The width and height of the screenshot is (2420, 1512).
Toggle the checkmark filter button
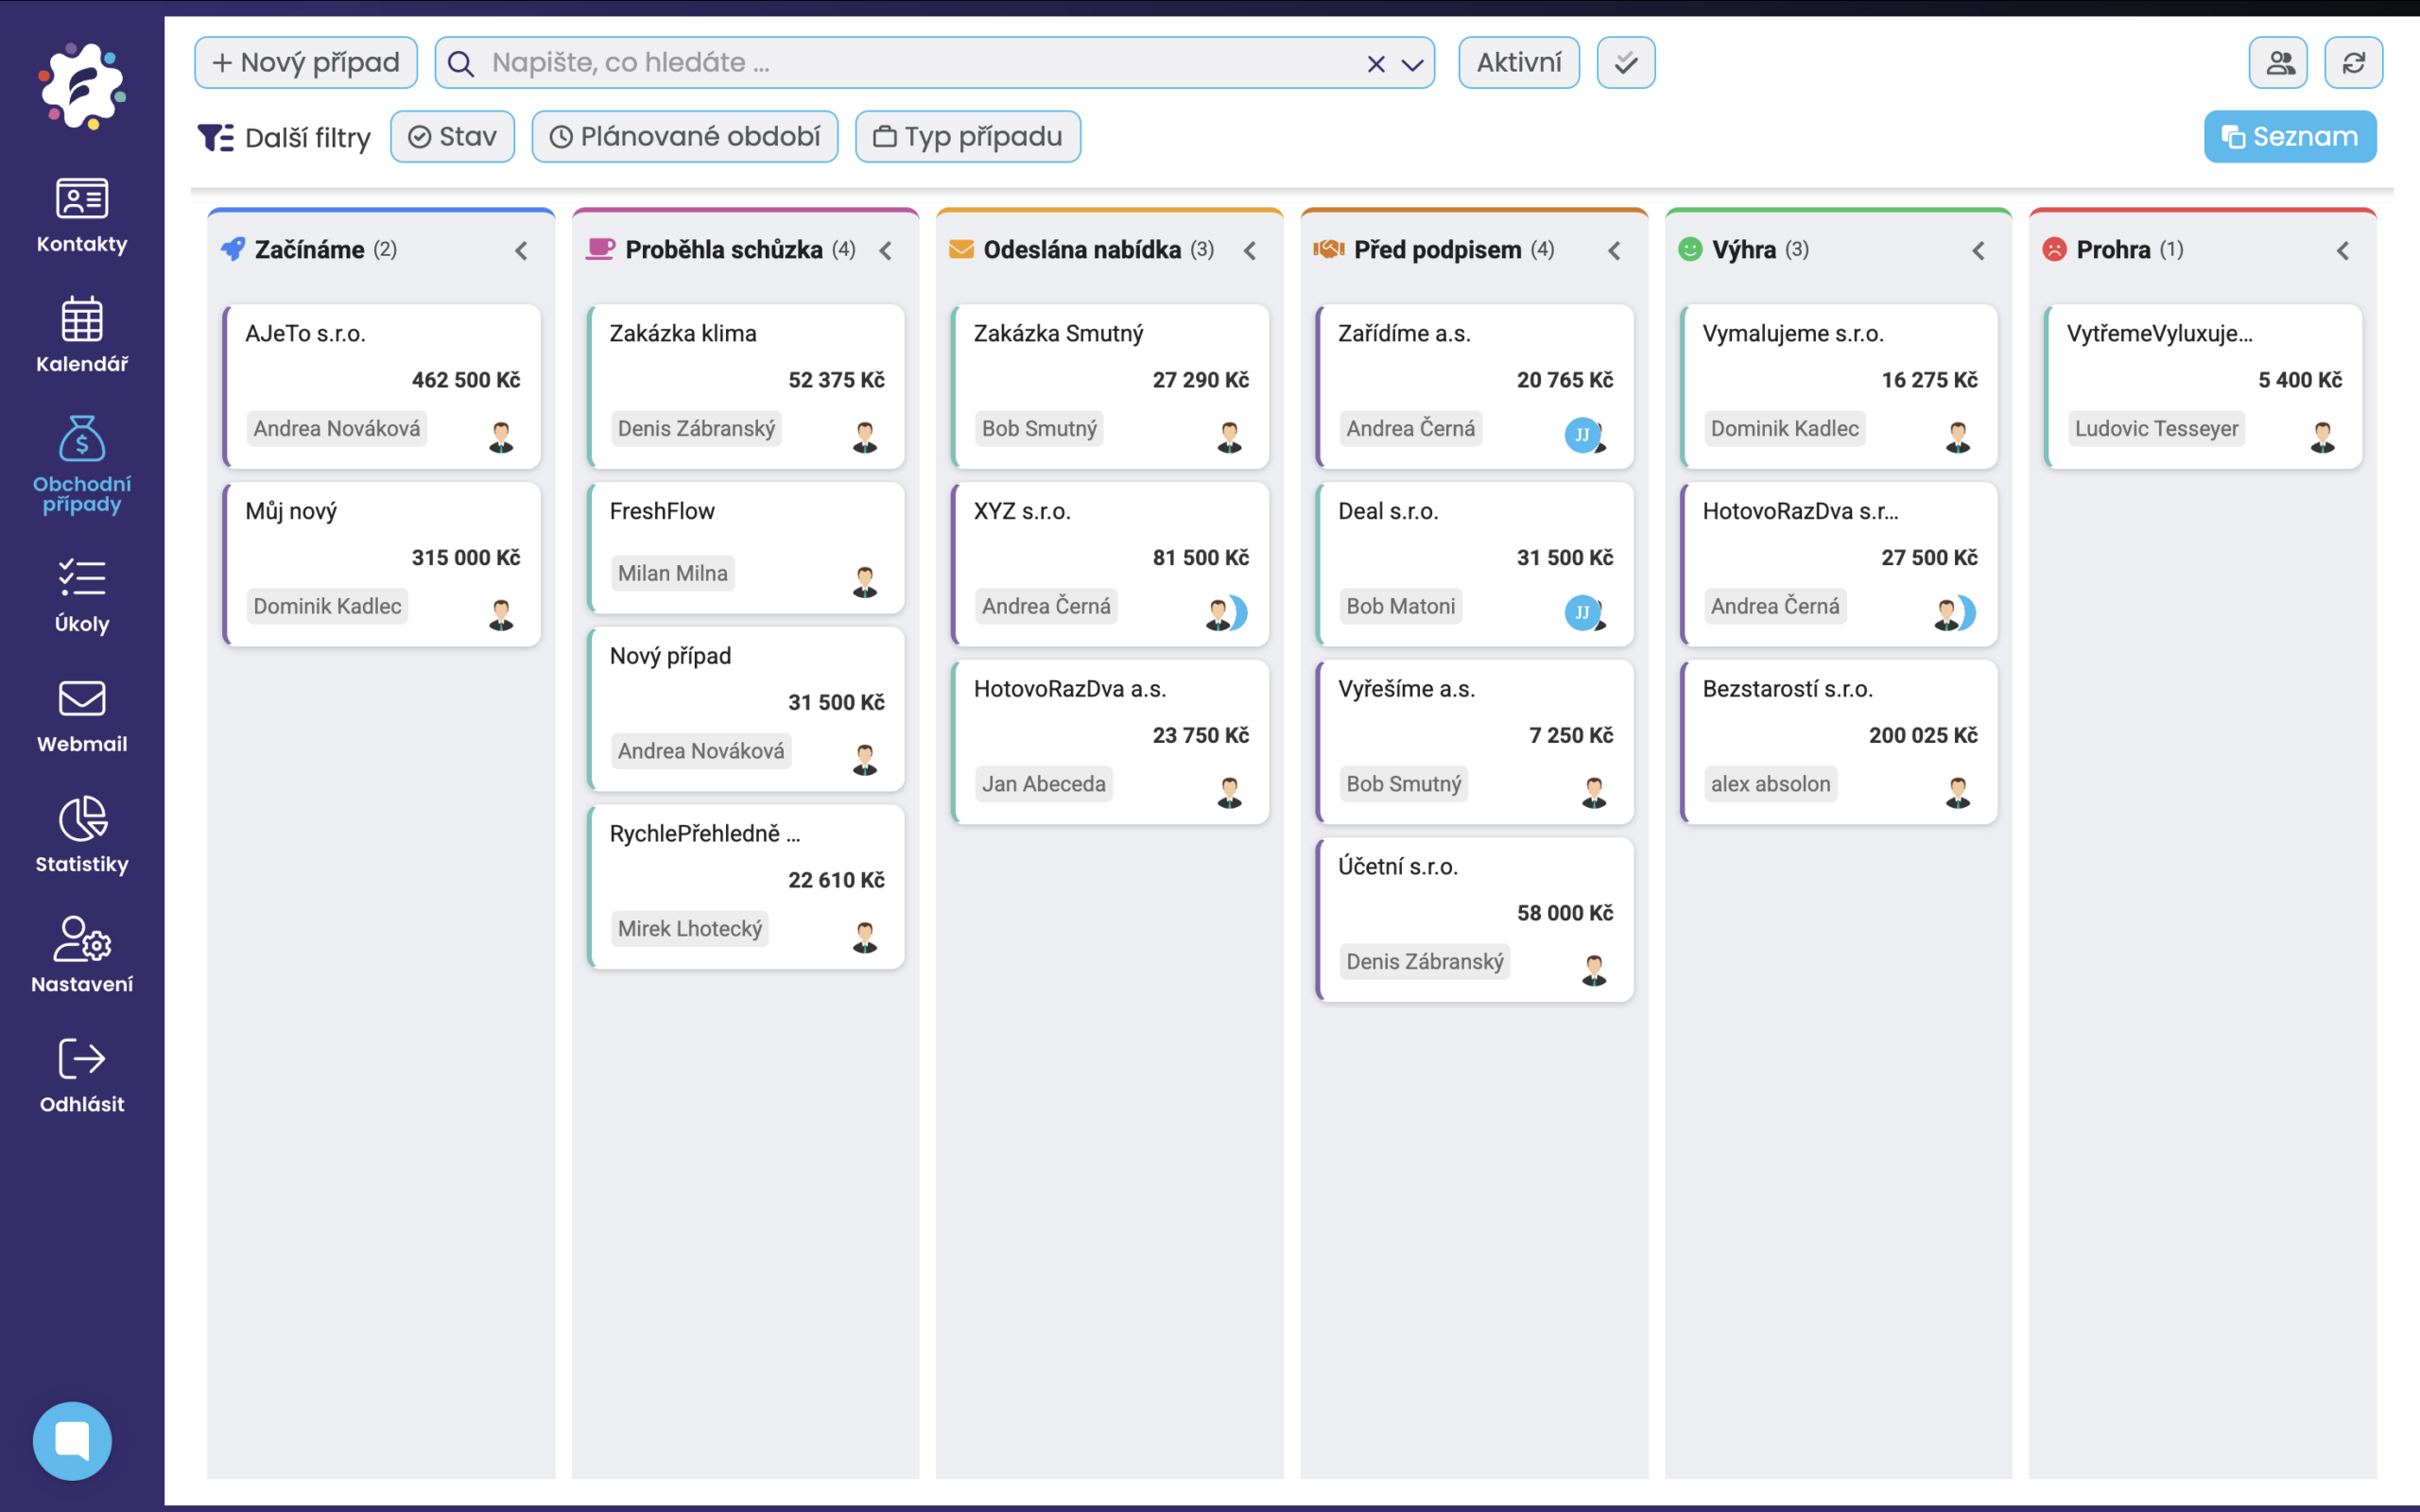[1625, 63]
